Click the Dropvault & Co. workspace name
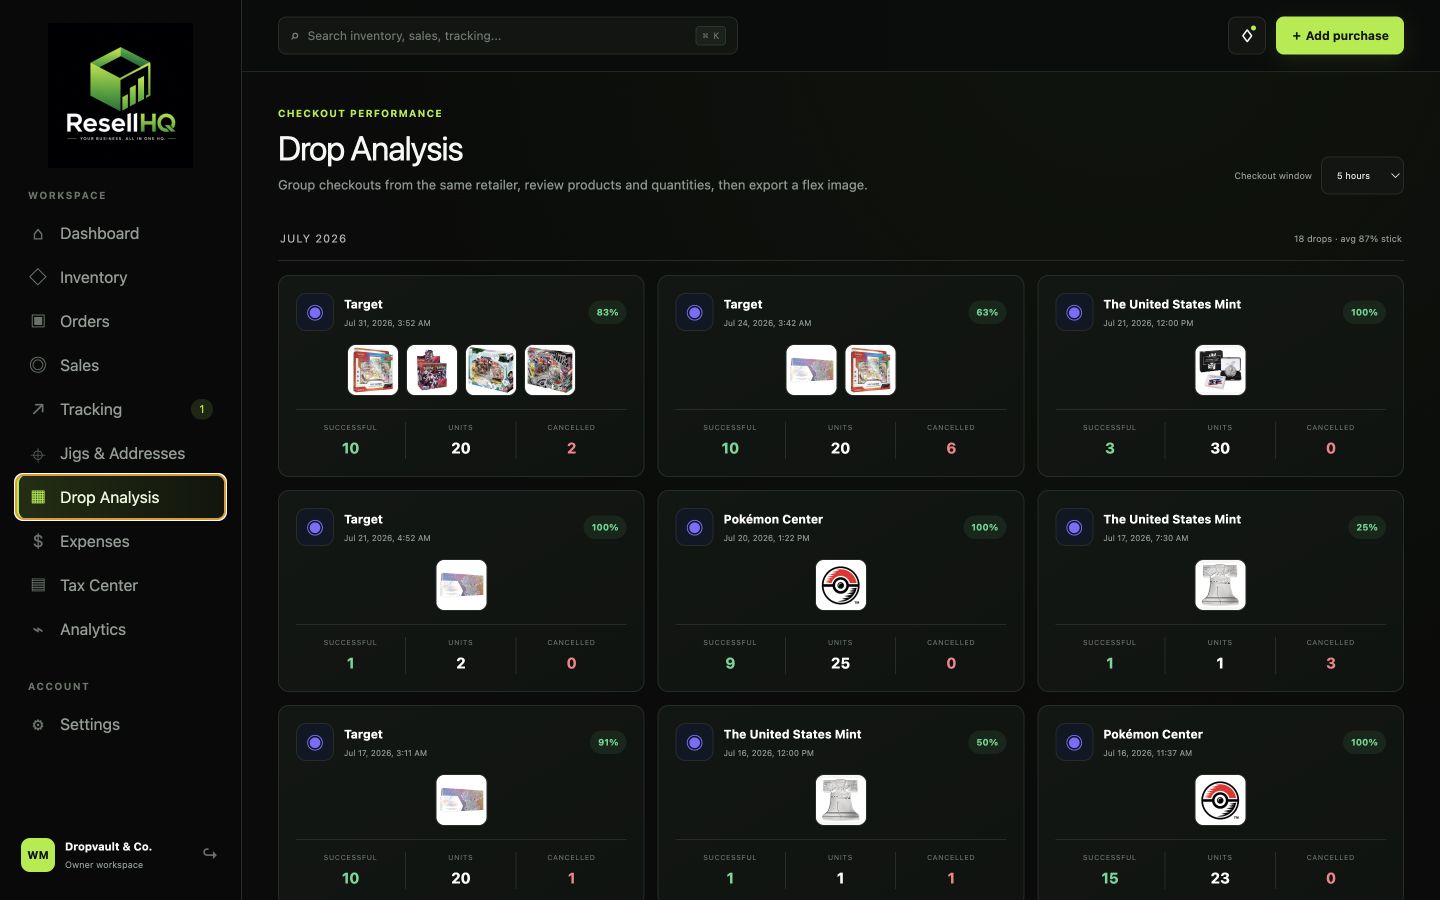 click(x=108, y=846)
